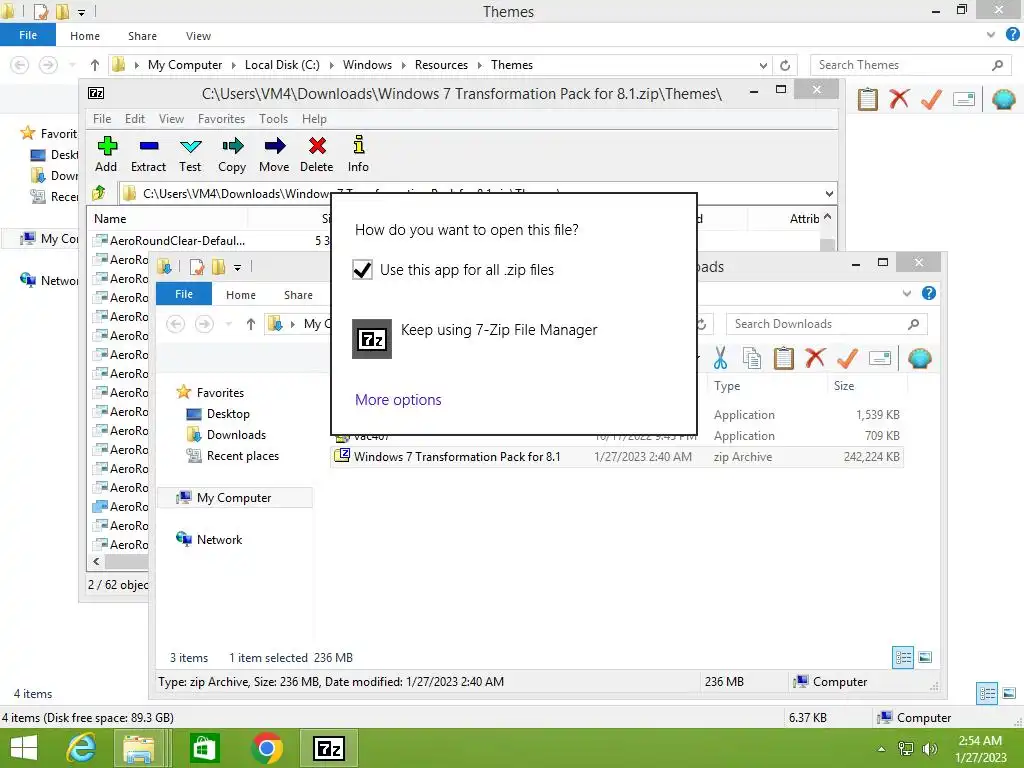Click the 7-Zip up-folder icon beside address bar

click(99, 193)
